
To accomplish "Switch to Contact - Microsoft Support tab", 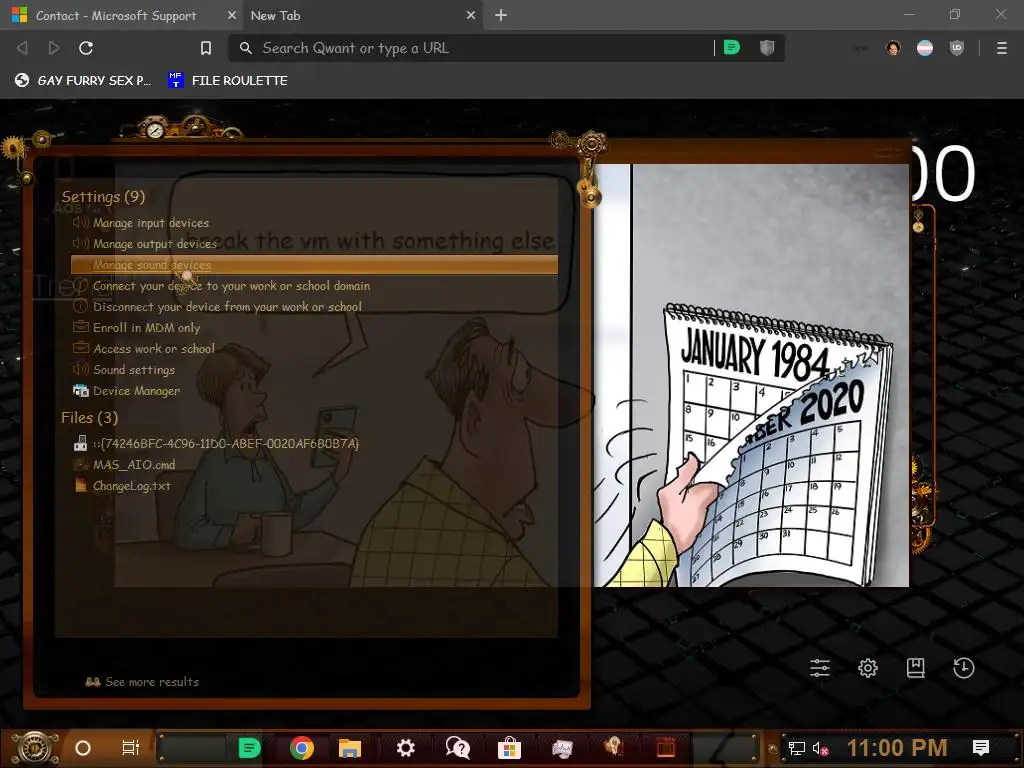I will click(x=116, y=15).
